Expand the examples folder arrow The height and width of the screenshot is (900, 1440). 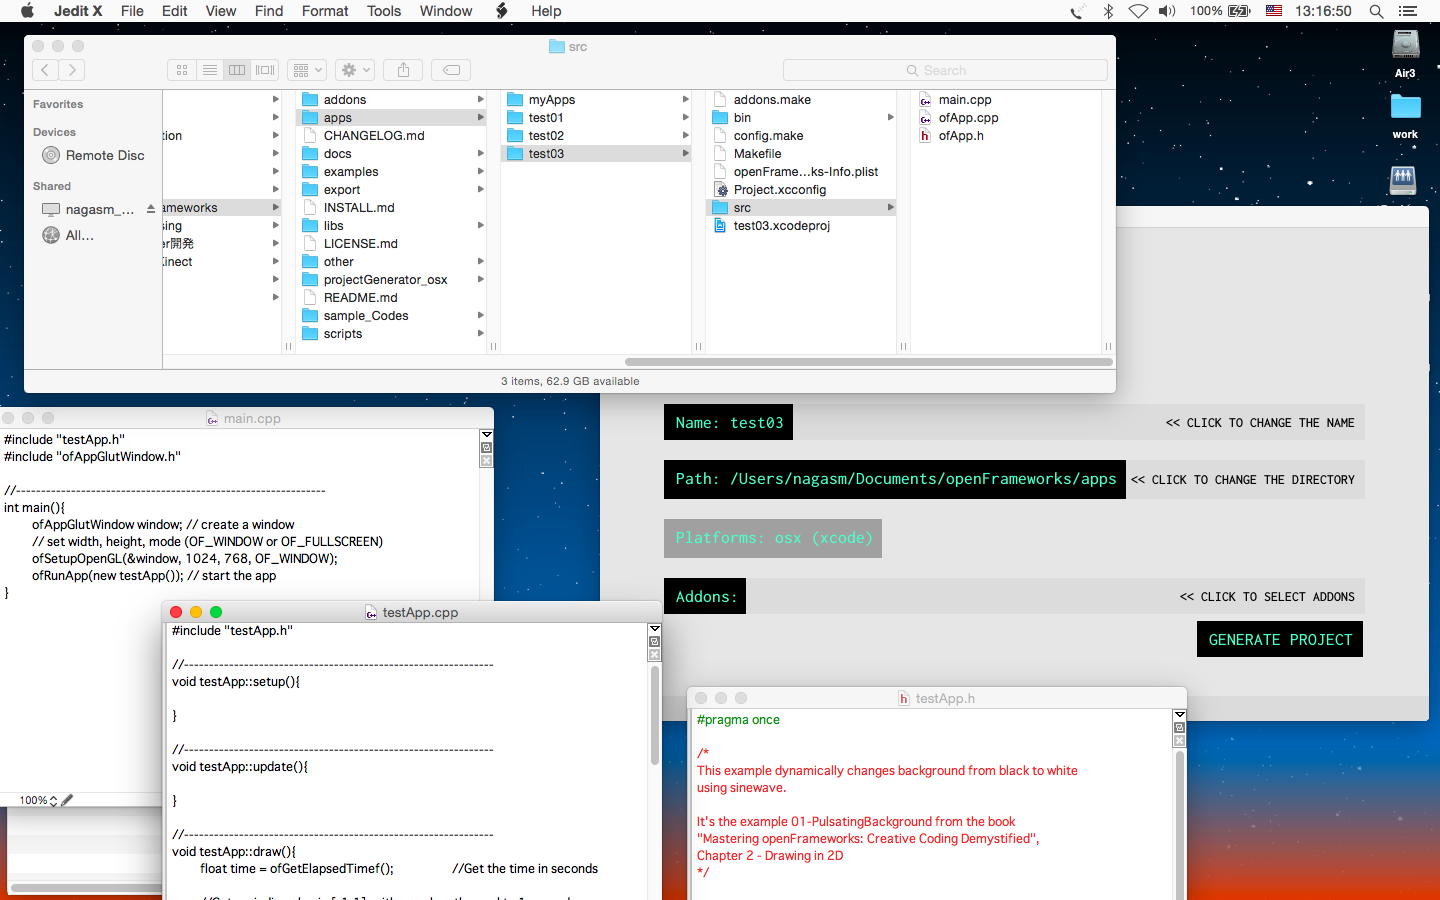click(x=481, y=172)
